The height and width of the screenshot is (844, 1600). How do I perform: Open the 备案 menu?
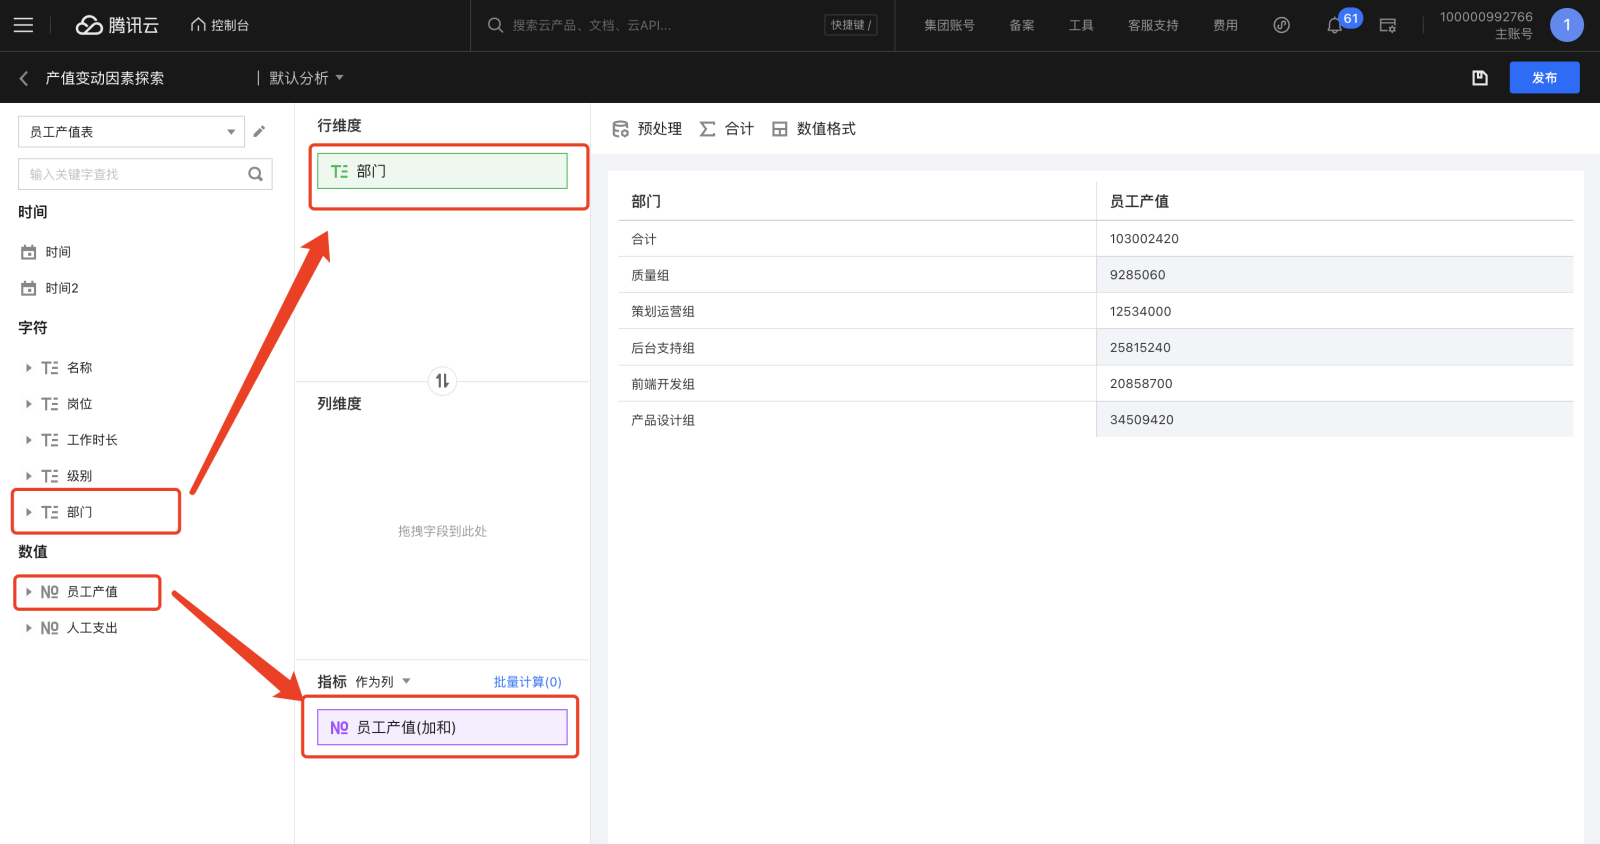(x=1022, y=25)
